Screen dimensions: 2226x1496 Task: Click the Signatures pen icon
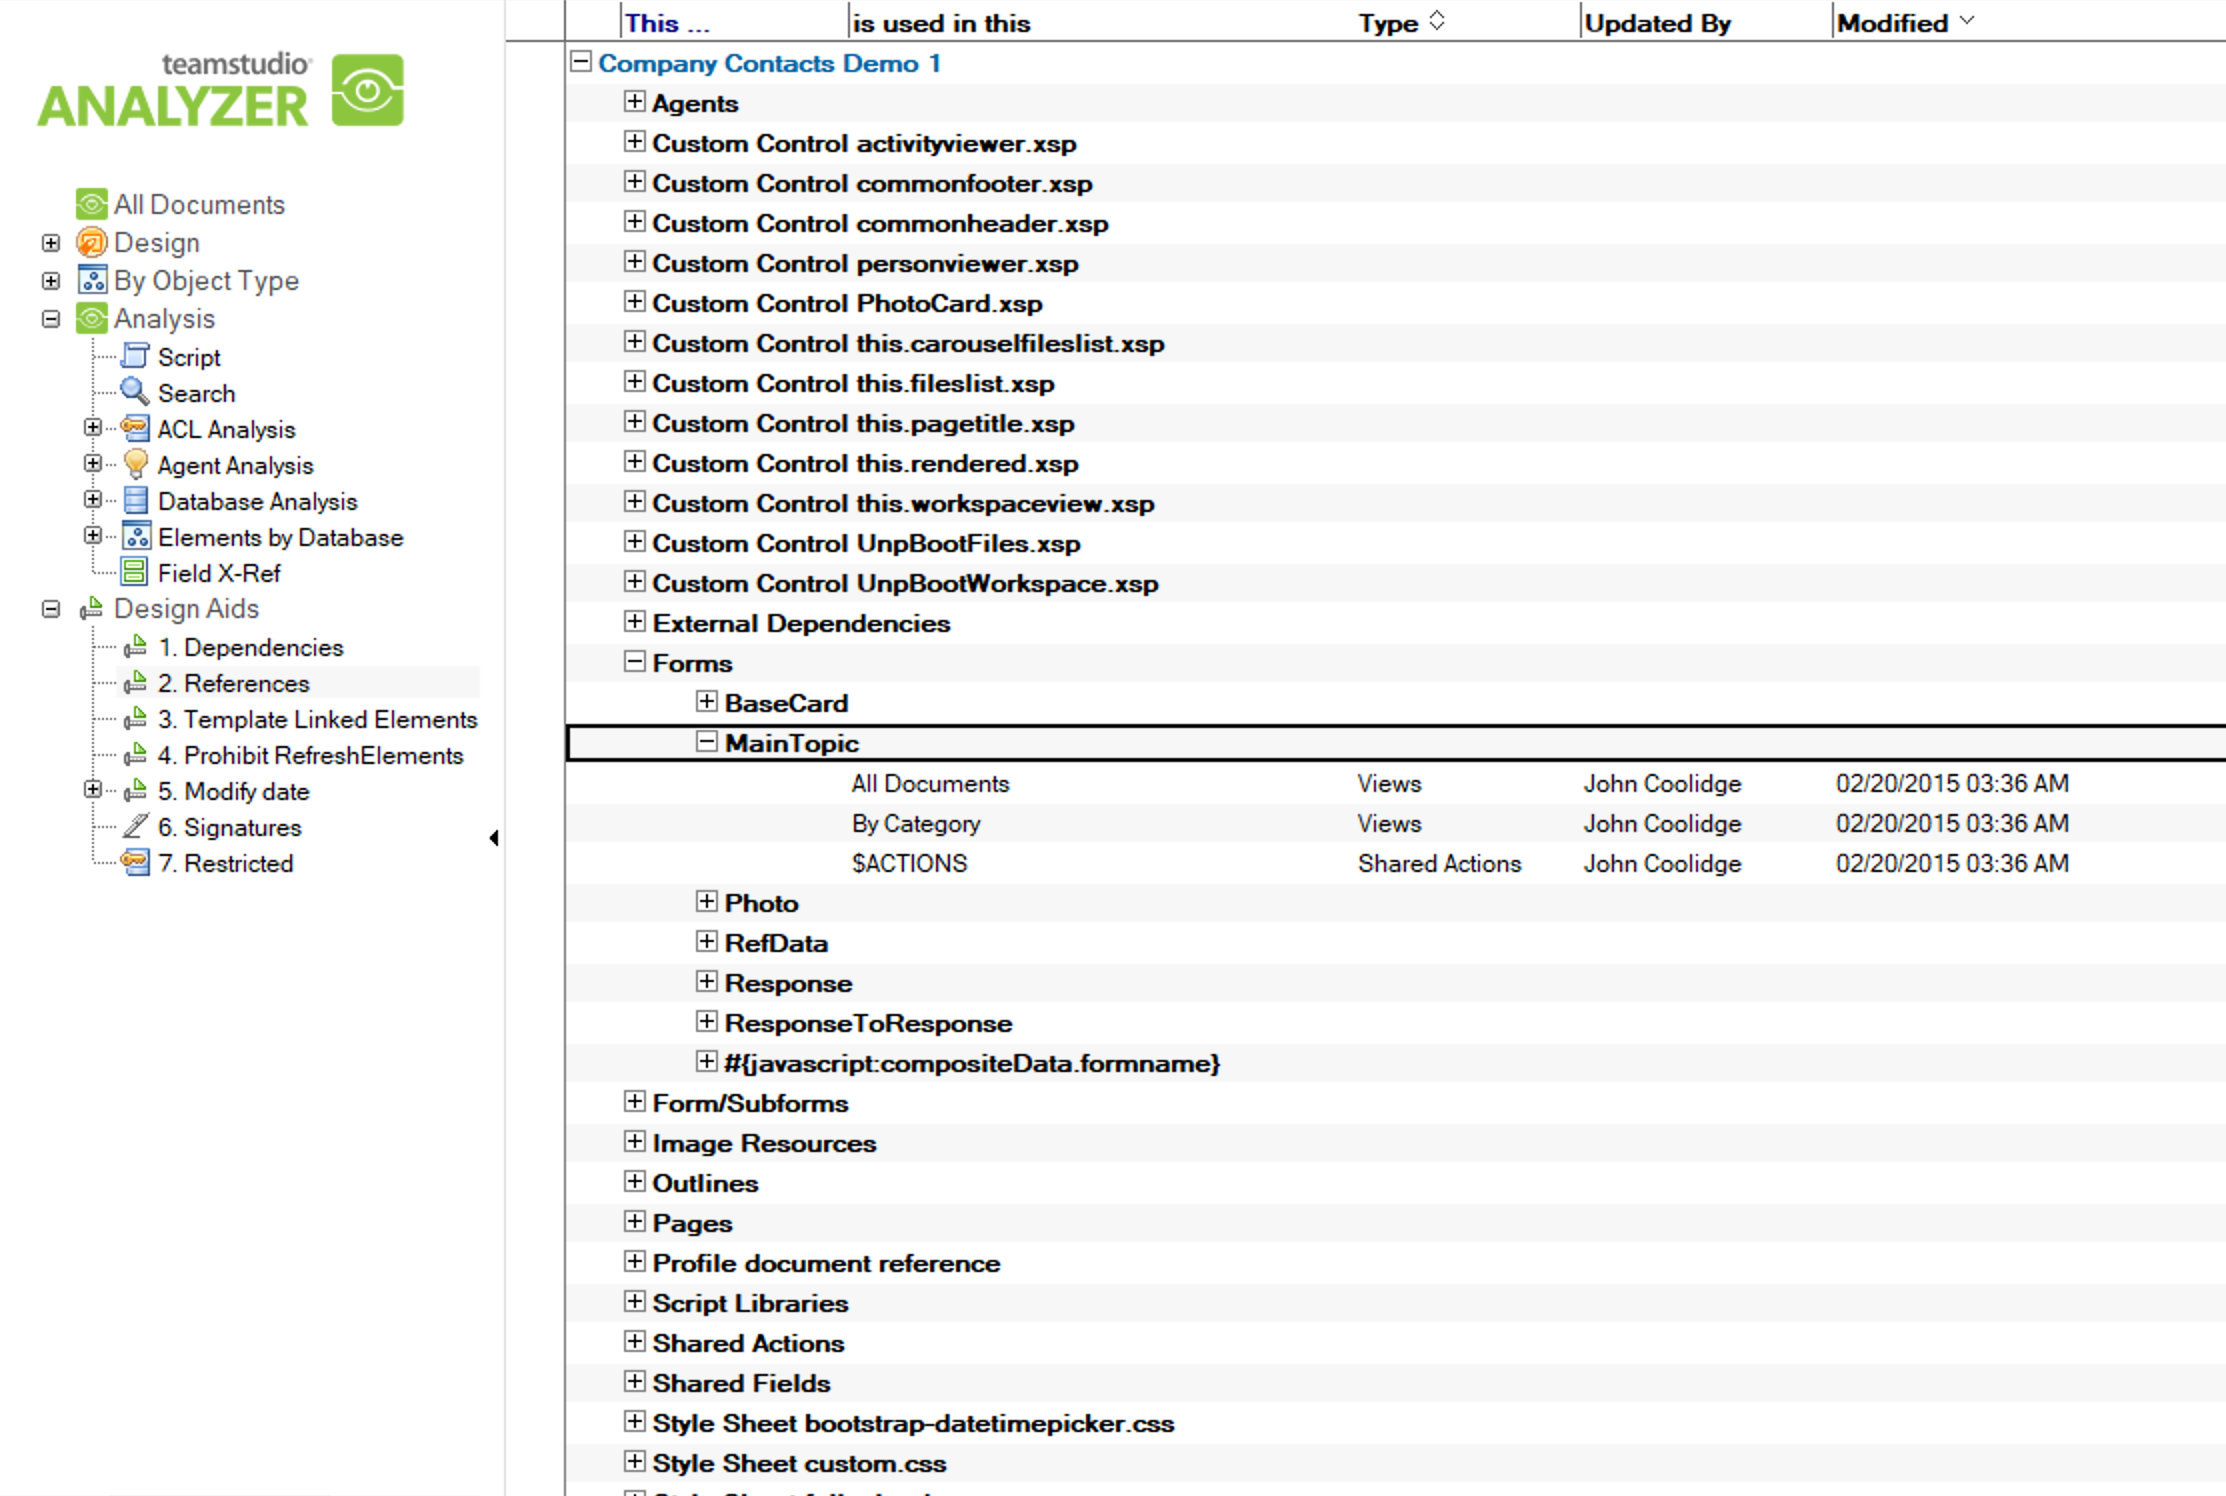click(x=135, y=826)
